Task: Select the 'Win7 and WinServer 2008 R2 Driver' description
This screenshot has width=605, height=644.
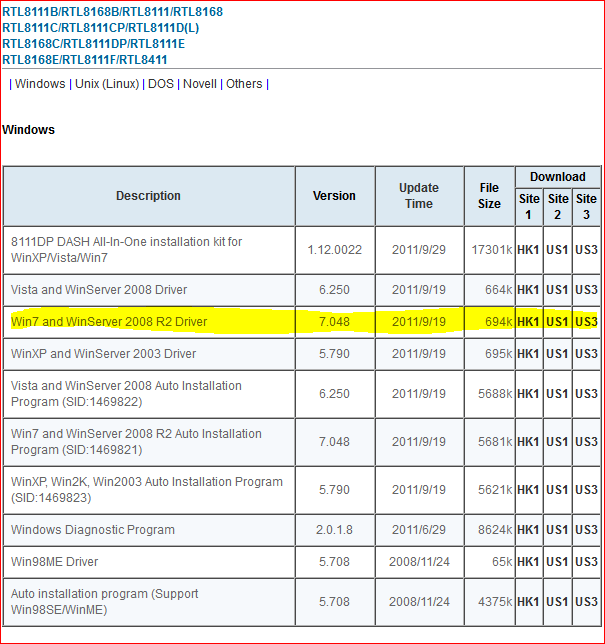Action: (109, 322)
